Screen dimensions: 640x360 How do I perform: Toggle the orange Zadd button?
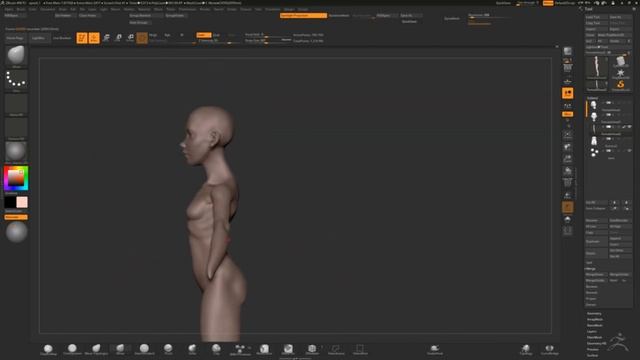tap(203, 35)
